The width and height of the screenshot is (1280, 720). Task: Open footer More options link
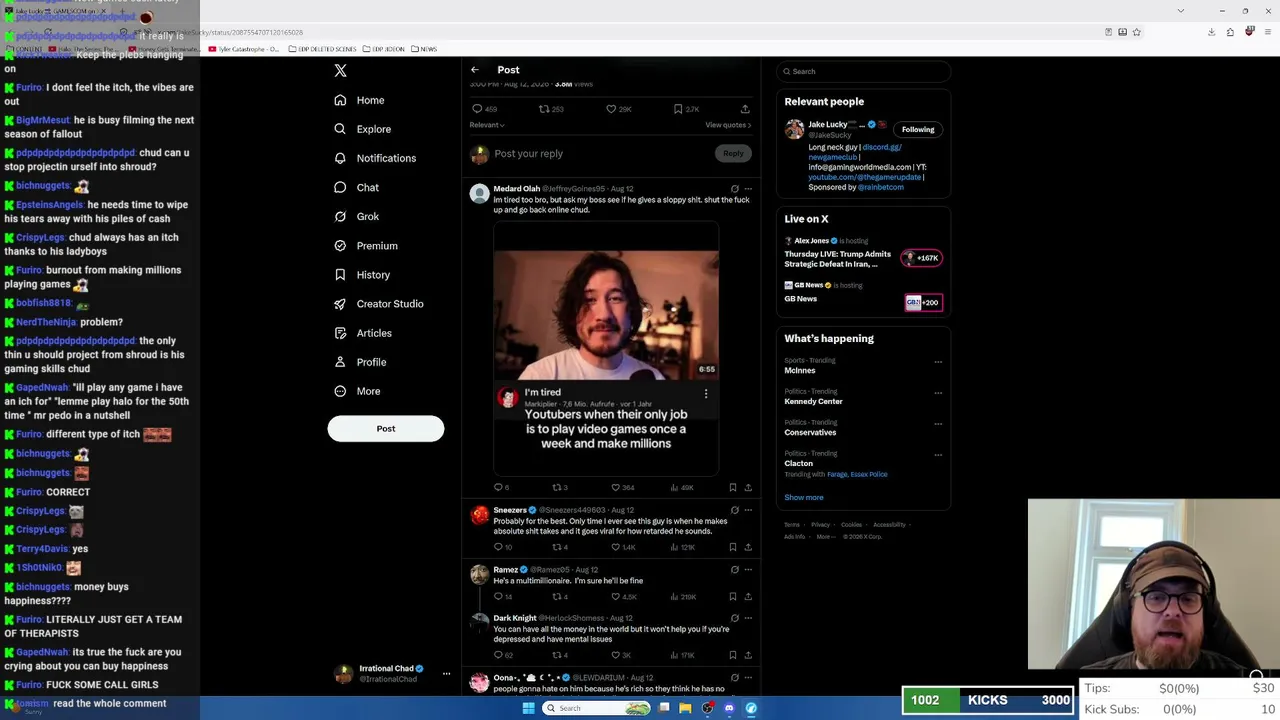click(825, 537)
